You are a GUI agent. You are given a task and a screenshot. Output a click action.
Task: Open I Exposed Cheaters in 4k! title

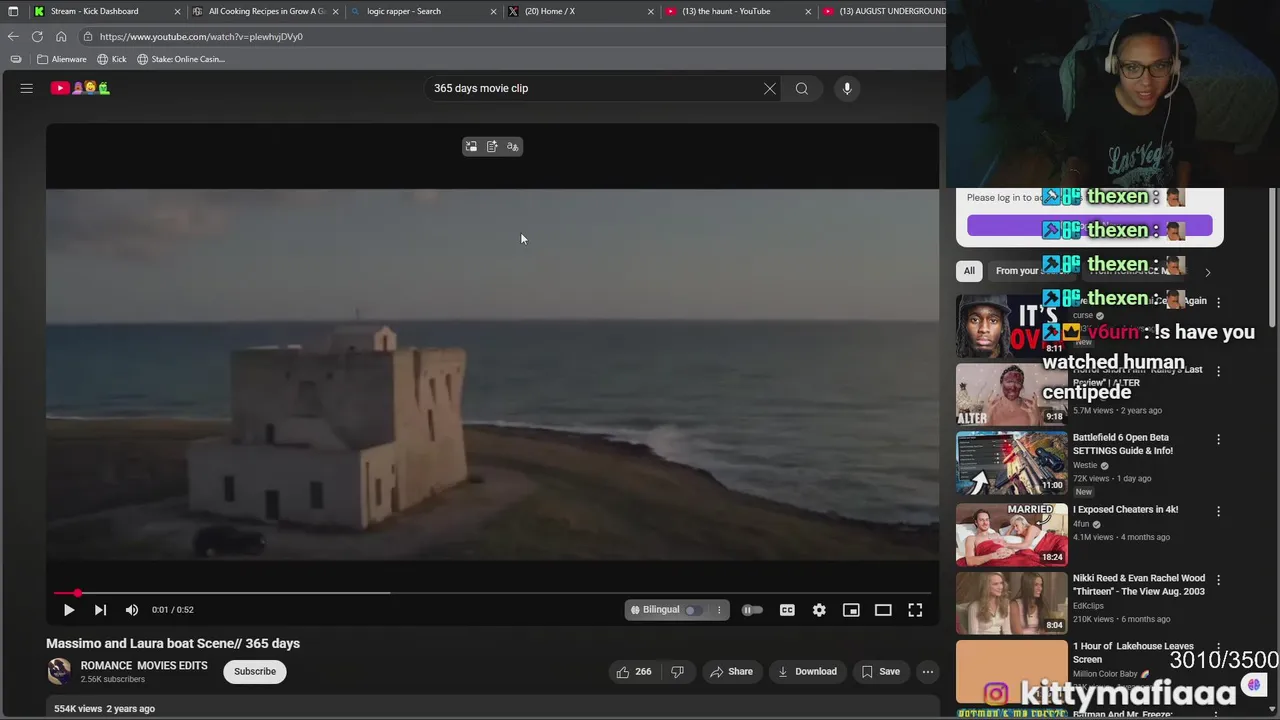click(x=1125, y=510)
